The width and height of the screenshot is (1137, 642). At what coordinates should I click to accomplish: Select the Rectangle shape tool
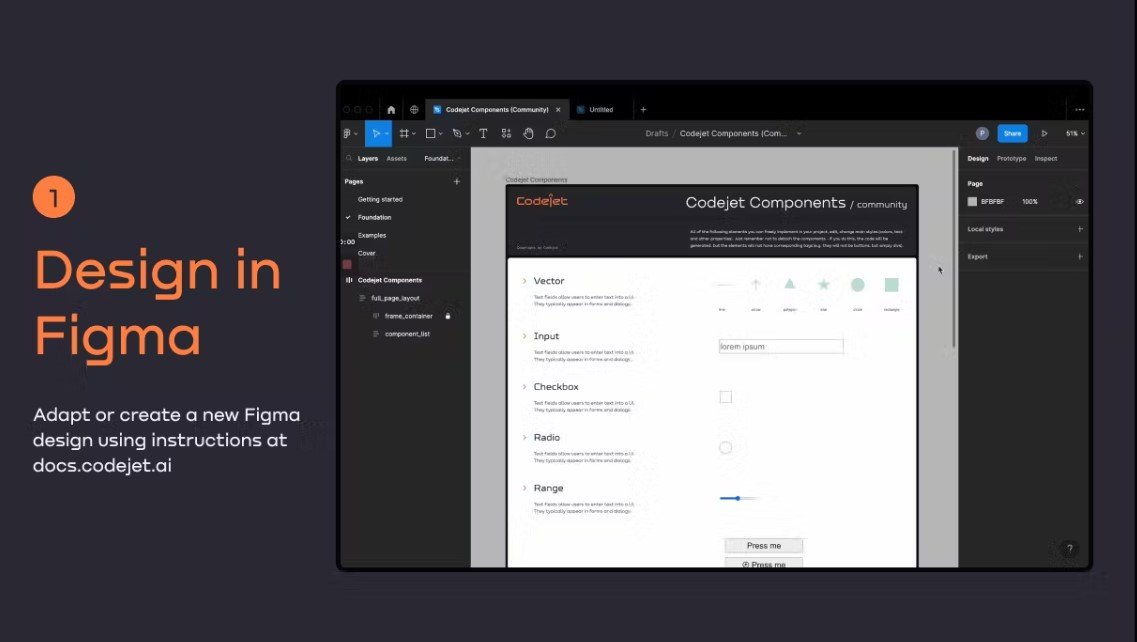click(430, 133)
